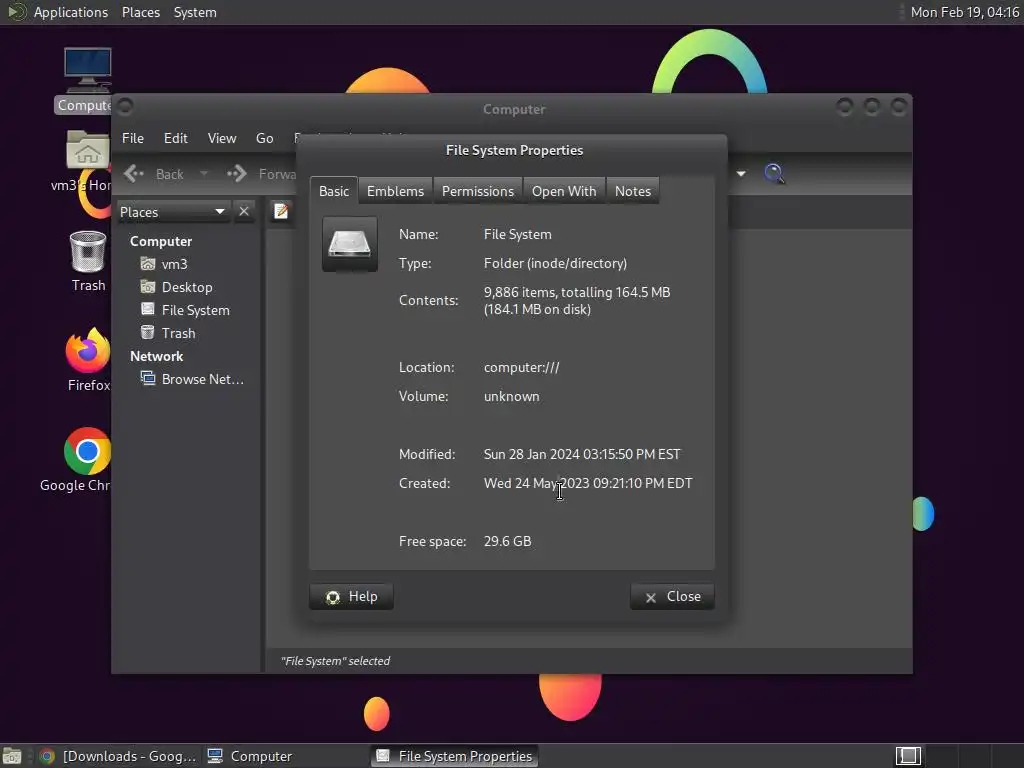This screenshot has width=1024, height=768.
Task: Click the Help button in properties dialog
Action: tap(351, 596)
